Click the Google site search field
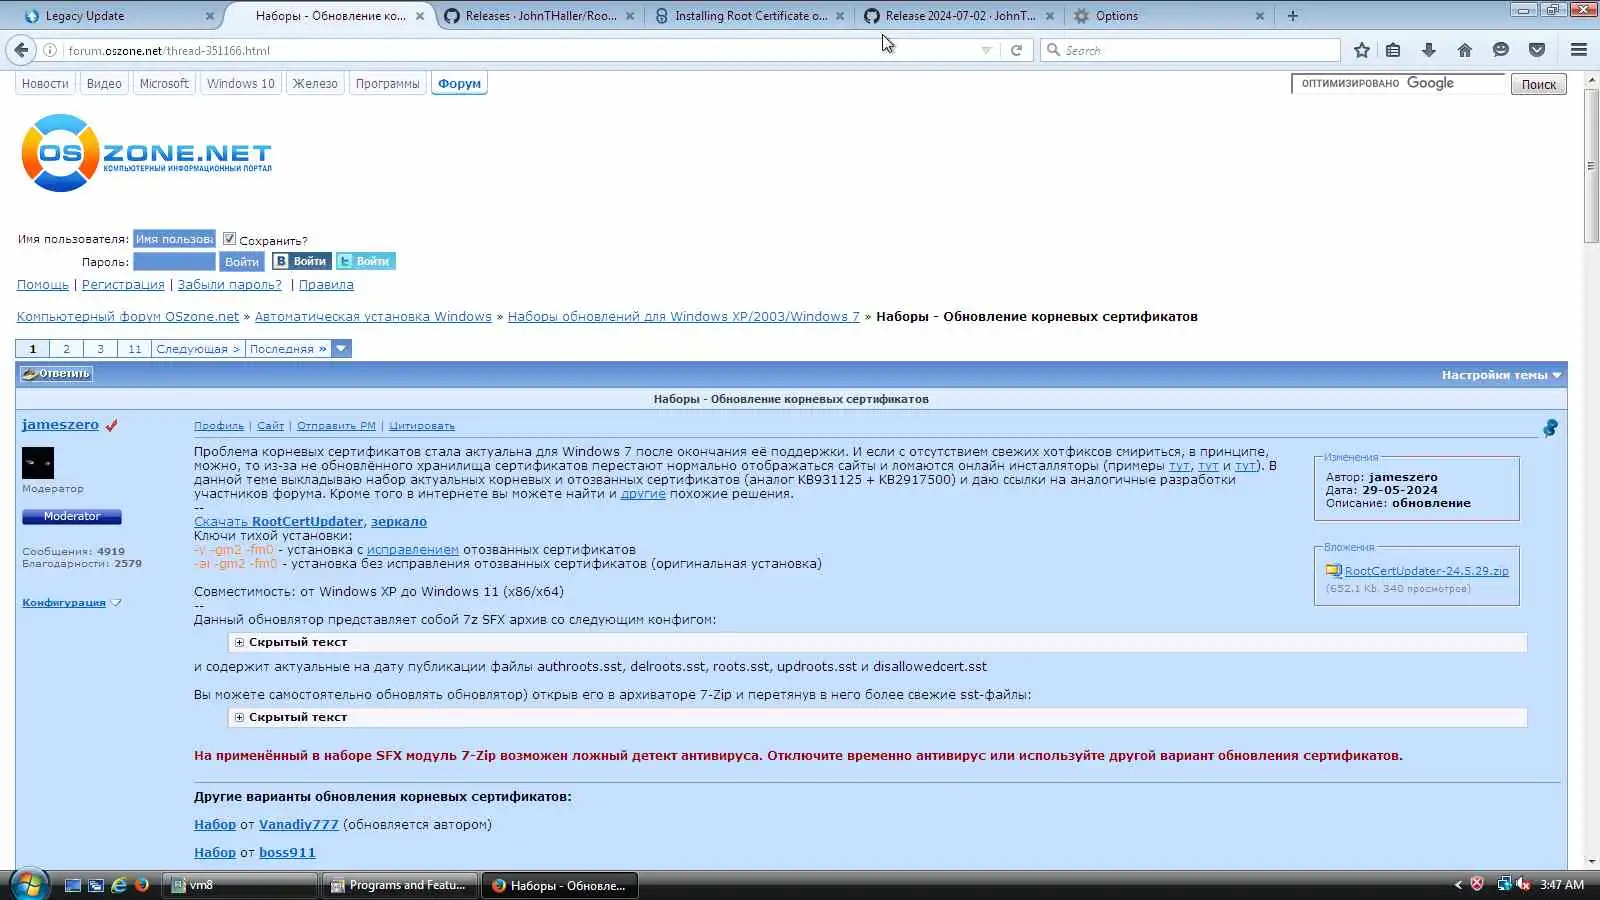Viewport: 1600px width, 900px height. tap(1398, 84)
